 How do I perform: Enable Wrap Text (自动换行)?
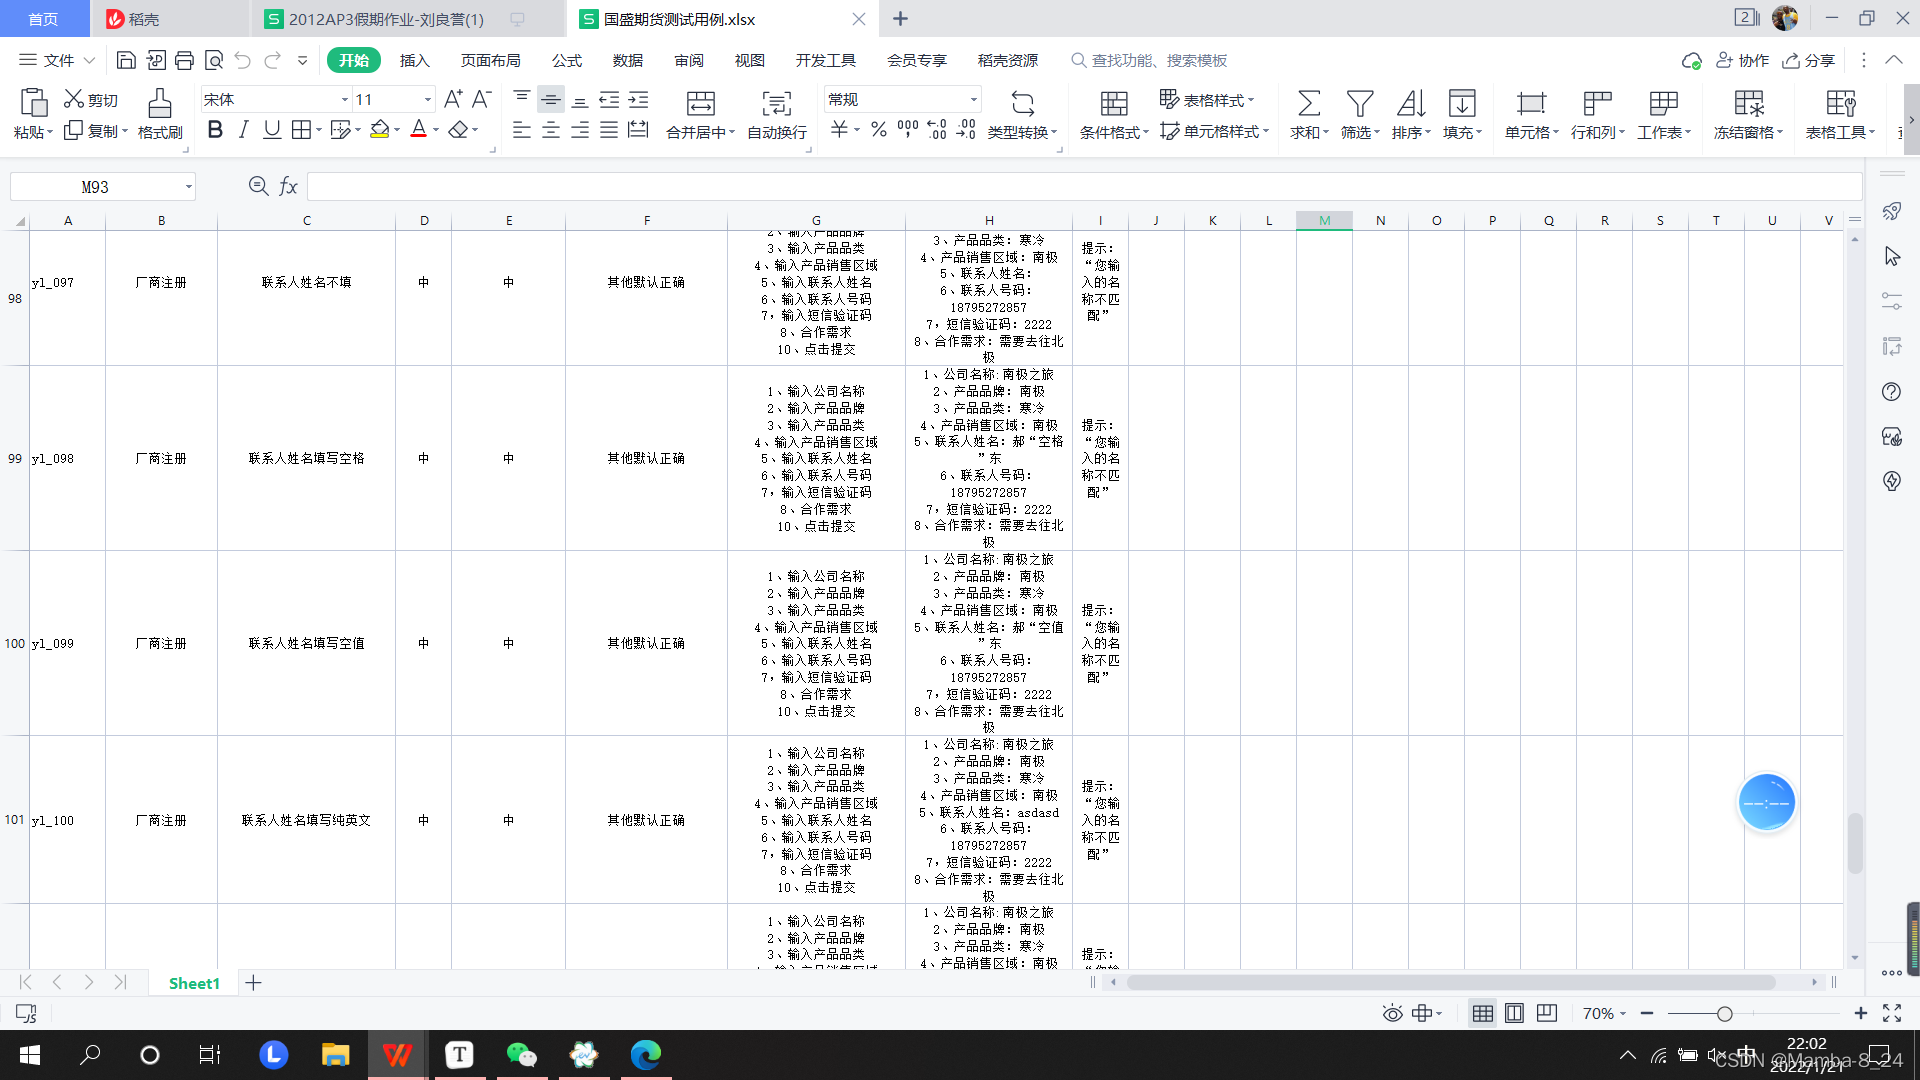coord(776,104)
